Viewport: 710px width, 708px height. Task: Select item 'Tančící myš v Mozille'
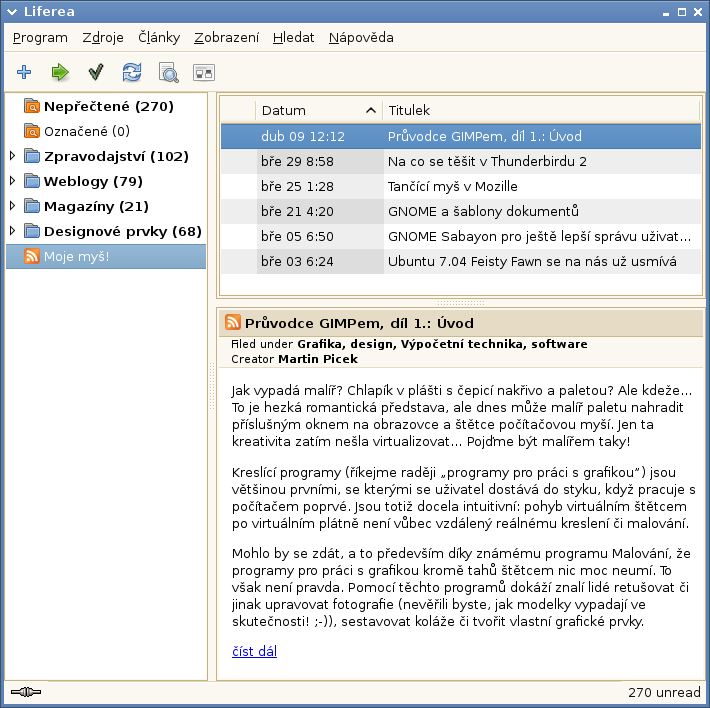click(461, 186)
